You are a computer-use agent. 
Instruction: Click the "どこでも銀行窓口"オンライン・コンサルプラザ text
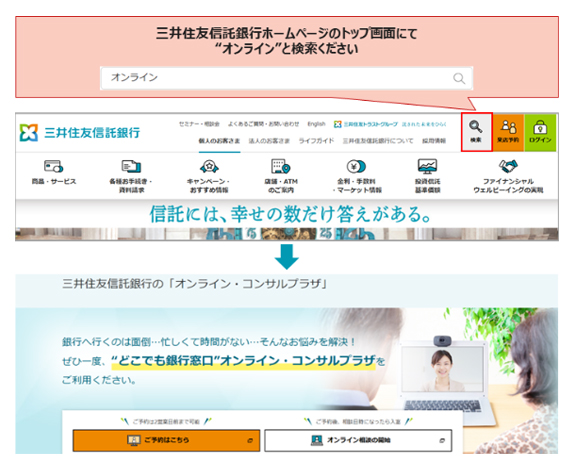click(243, 361)
